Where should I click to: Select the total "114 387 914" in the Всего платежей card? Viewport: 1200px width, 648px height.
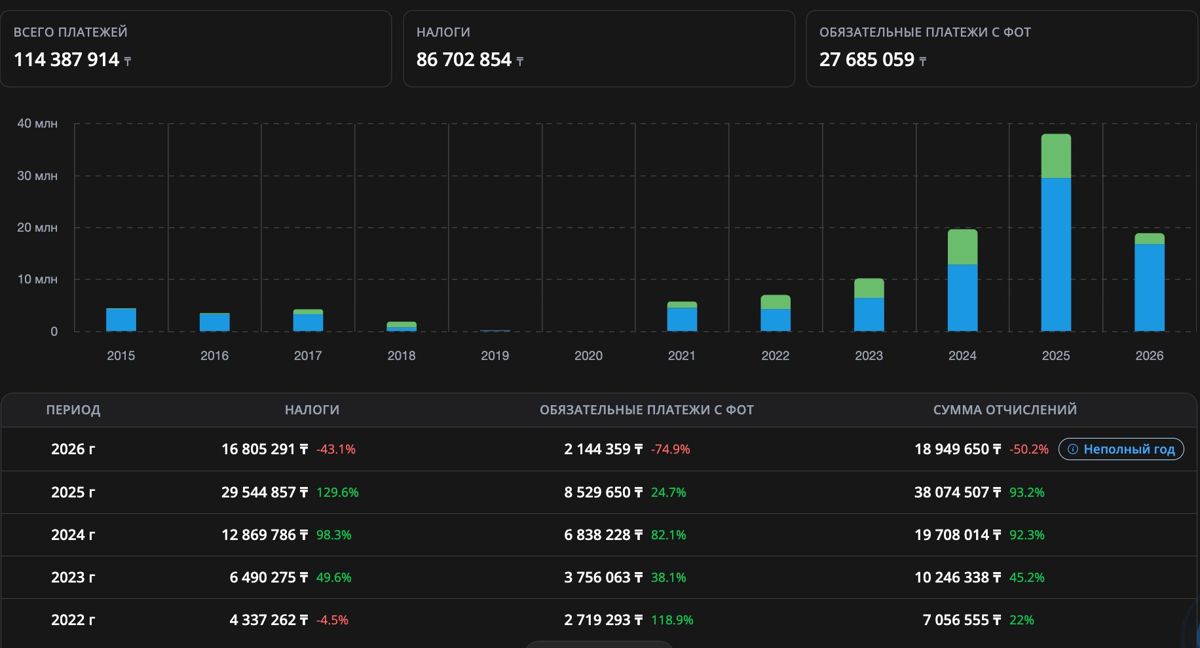click(x=66, y=60)
